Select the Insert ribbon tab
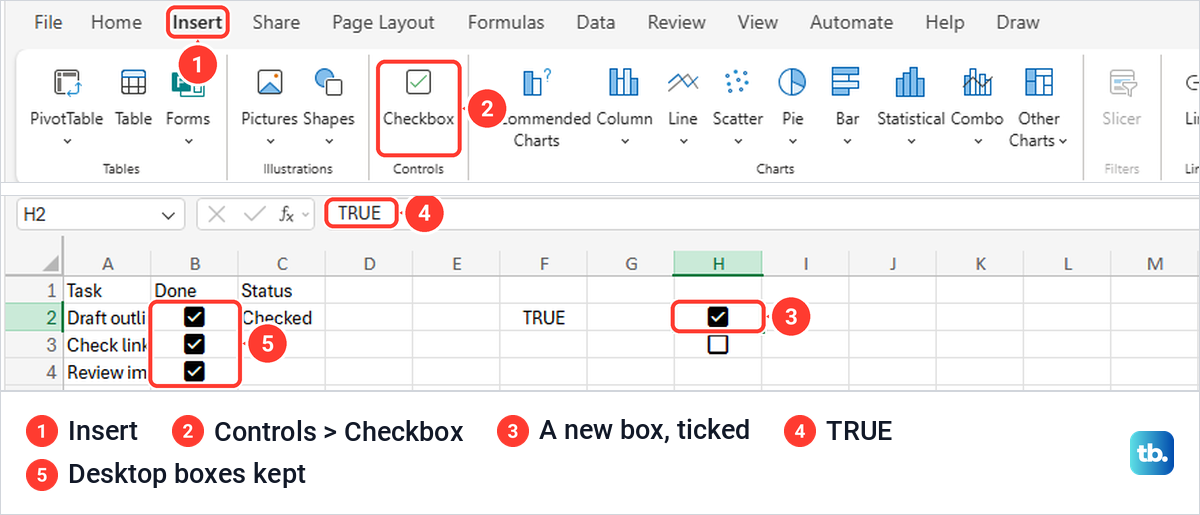Screen dimensions: 1200x515 (197, 22)
